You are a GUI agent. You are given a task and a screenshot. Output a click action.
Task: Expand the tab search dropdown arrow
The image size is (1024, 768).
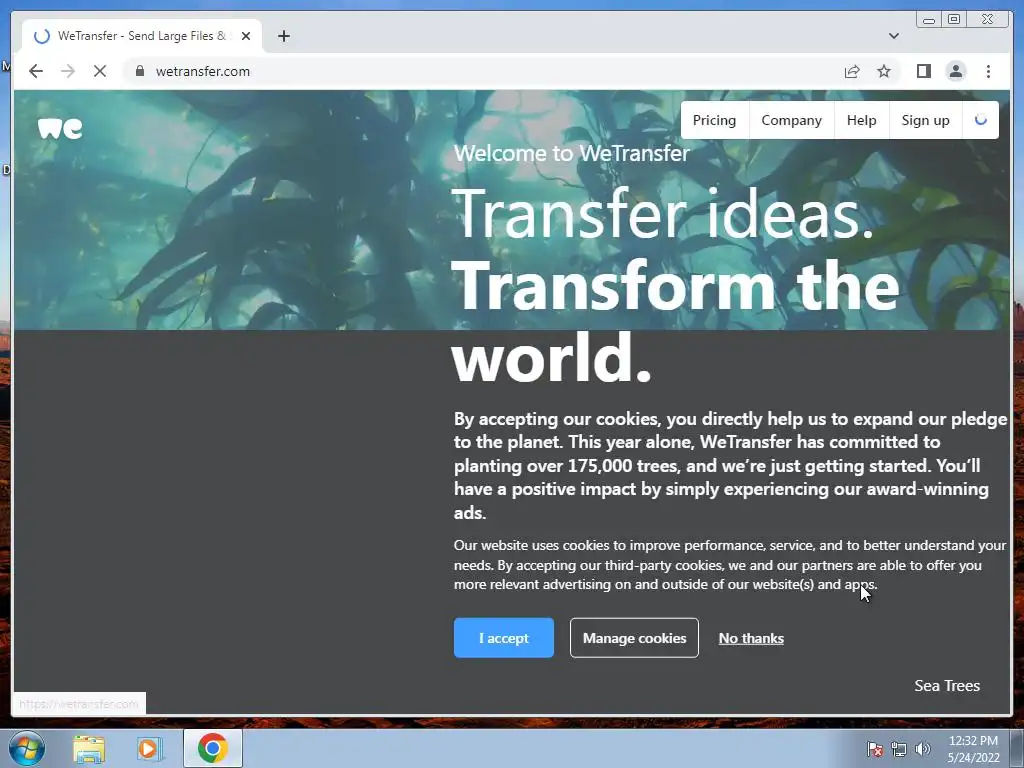893,36
